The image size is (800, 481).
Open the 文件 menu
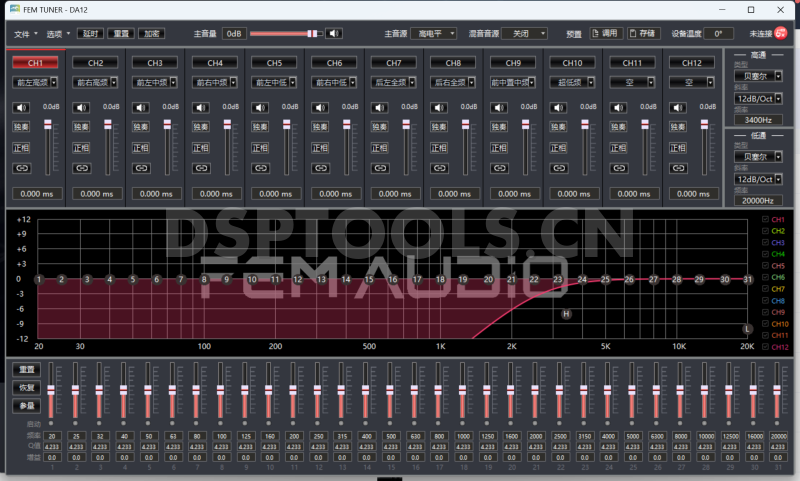click(x=22, y=33)
